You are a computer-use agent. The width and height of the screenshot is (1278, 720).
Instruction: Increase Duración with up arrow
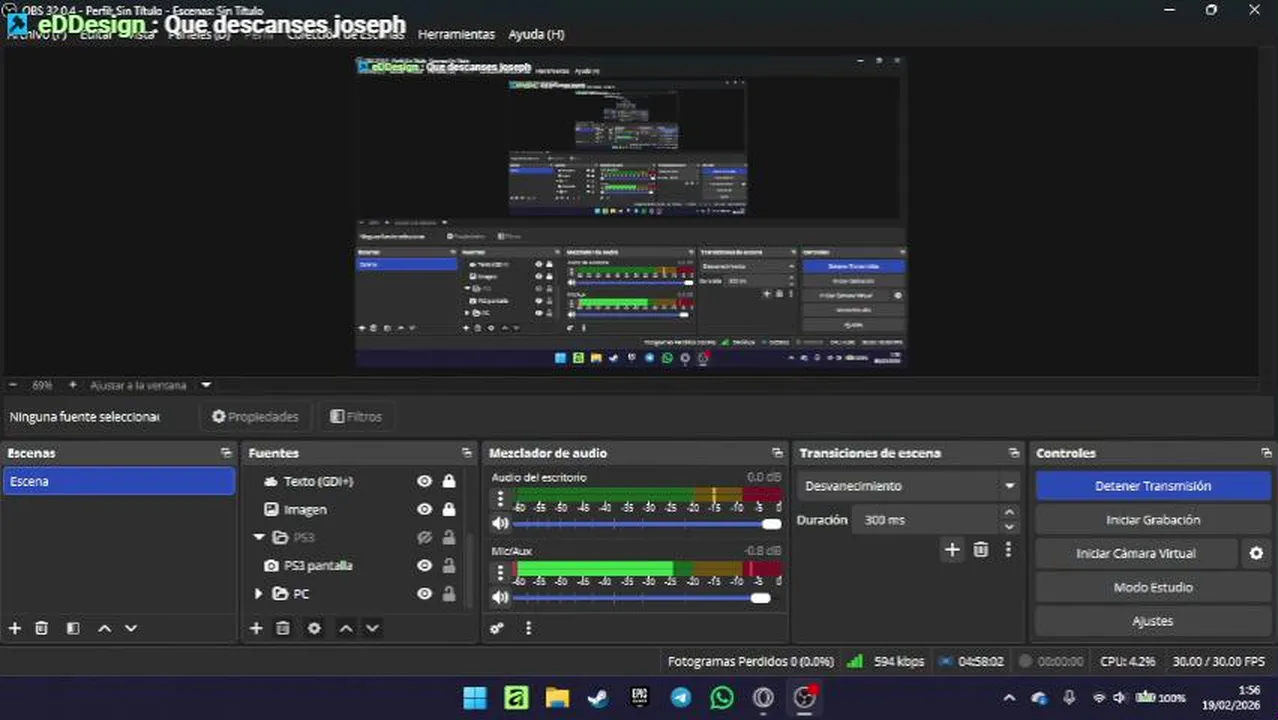[x=1009, y=513]
